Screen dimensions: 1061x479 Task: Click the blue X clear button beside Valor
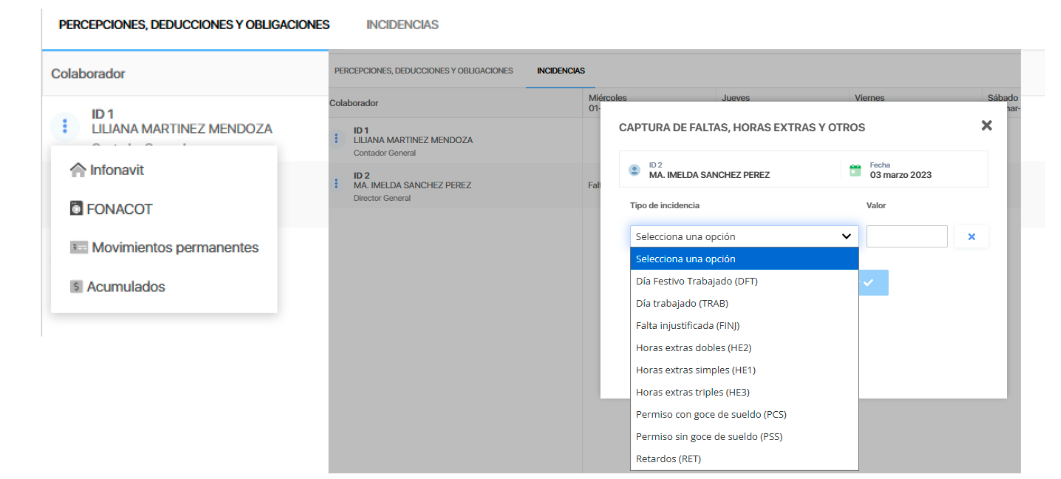971,237
